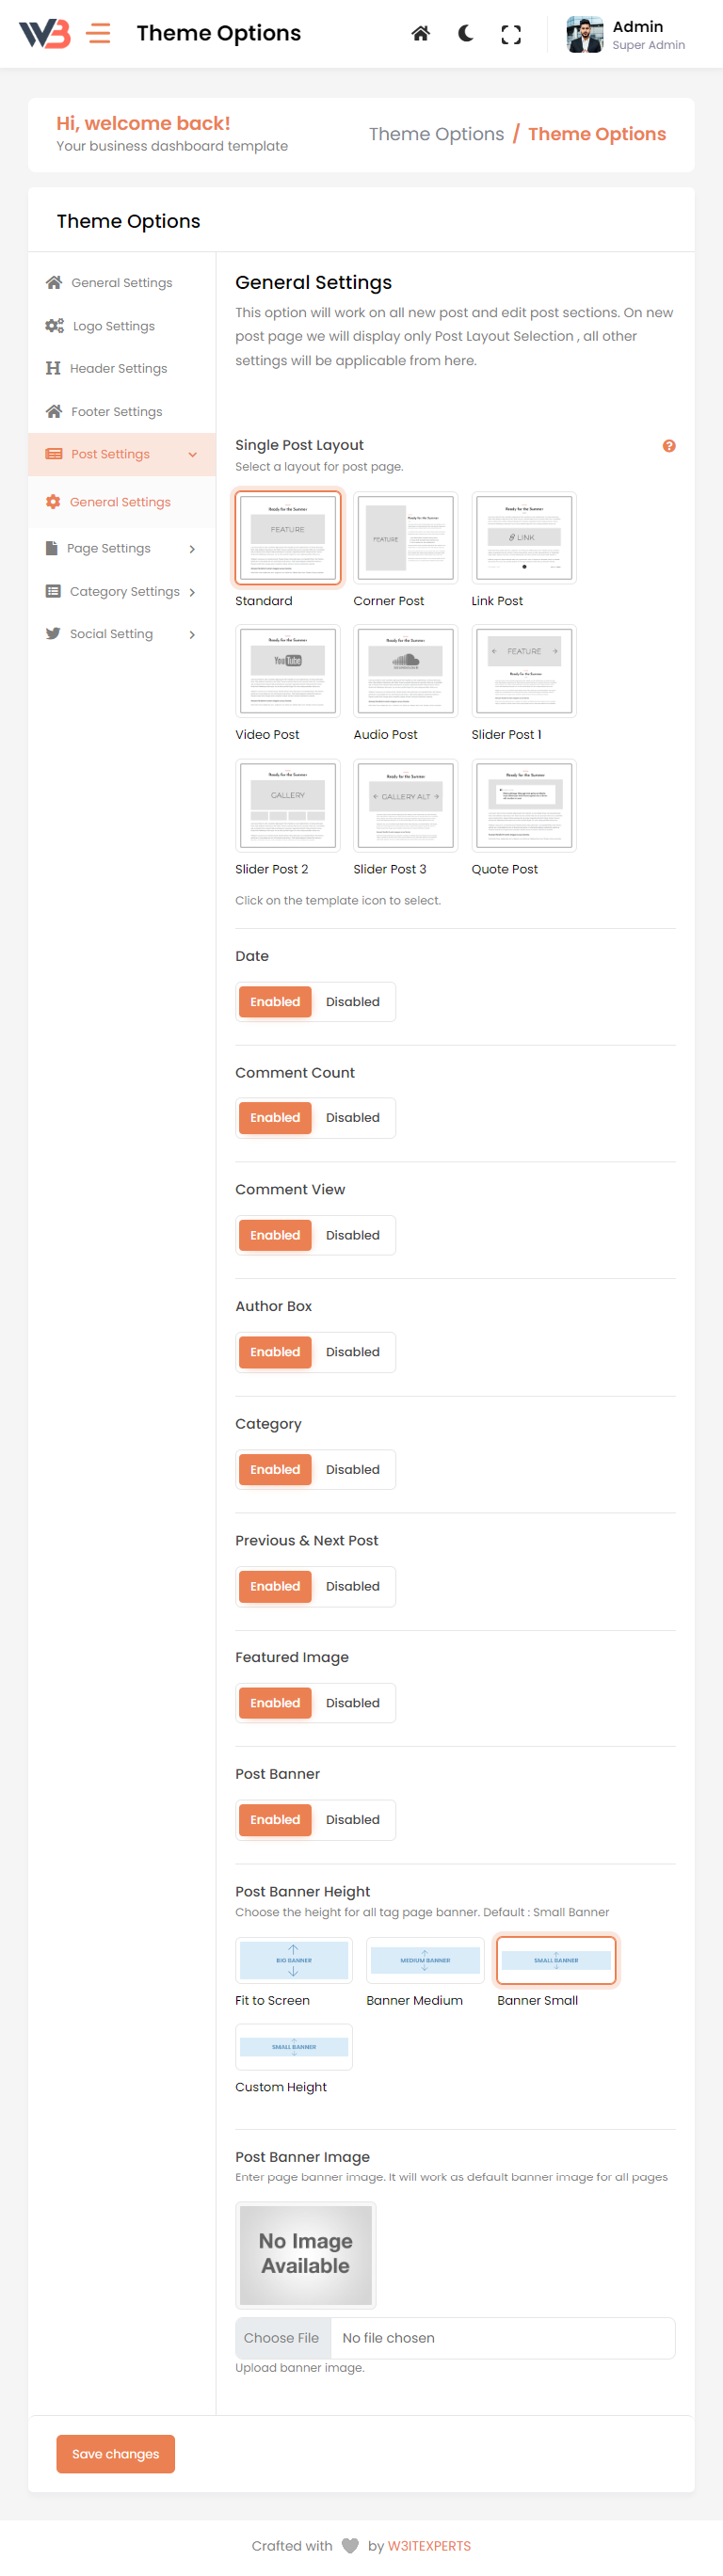Open the hamburger sidebar menu
The image size is (723, 2576).
click(x=98, y=34)
